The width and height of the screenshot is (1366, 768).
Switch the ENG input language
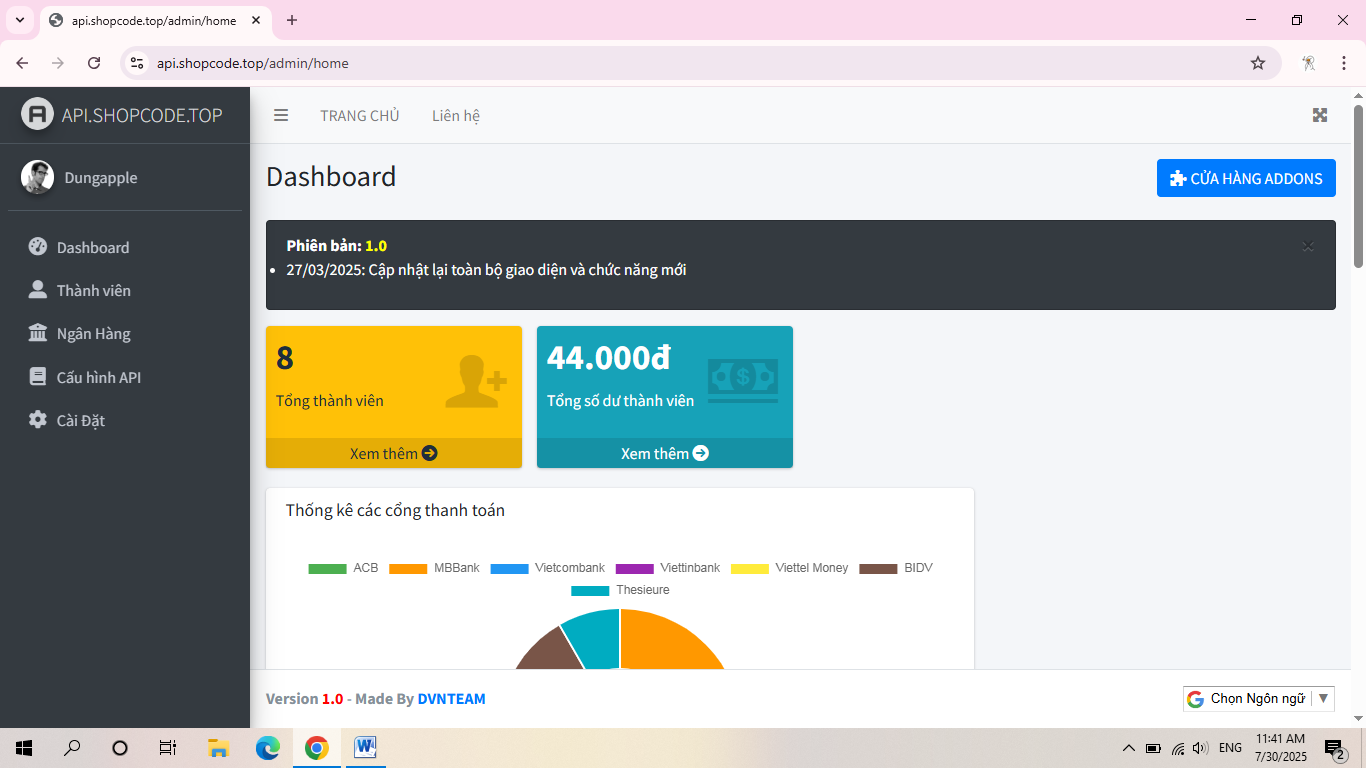tap(1231, 748)
